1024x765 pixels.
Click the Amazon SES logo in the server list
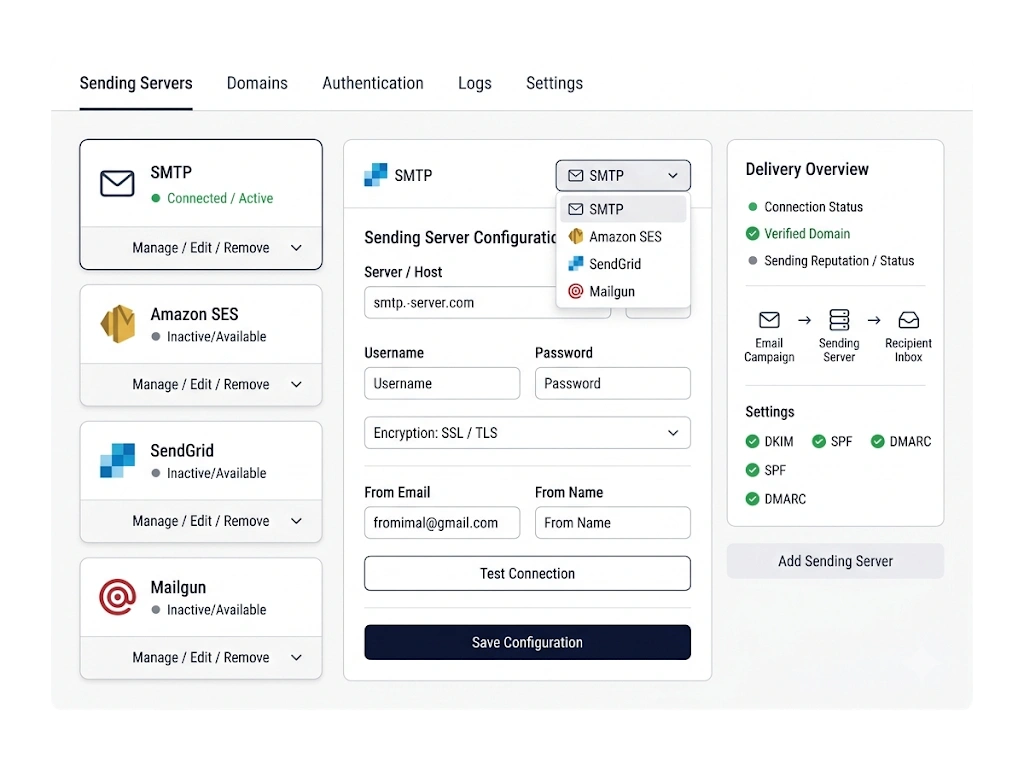(118, 323)
